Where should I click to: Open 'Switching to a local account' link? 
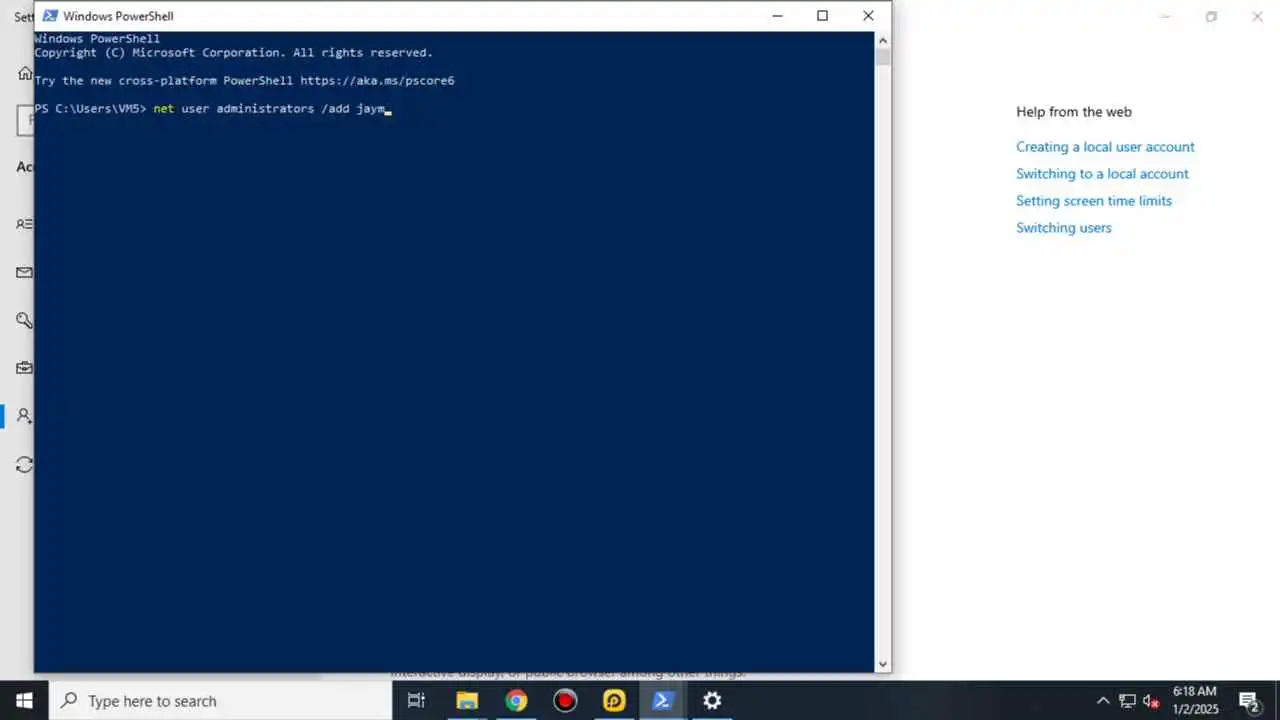click(x=1102, y=174)
